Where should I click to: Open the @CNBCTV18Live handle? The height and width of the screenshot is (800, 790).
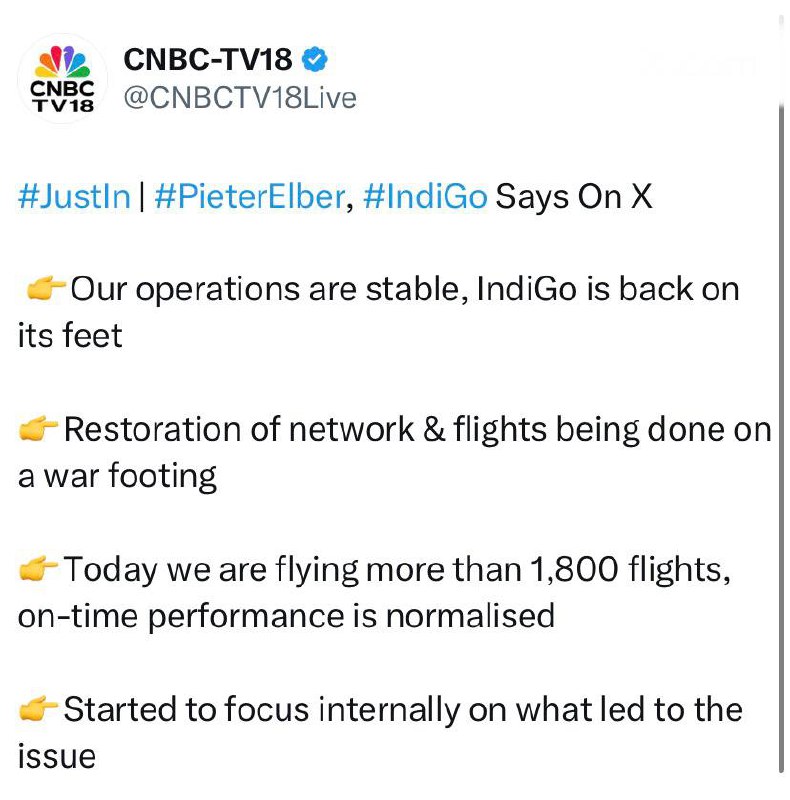[x=239, y=98]
